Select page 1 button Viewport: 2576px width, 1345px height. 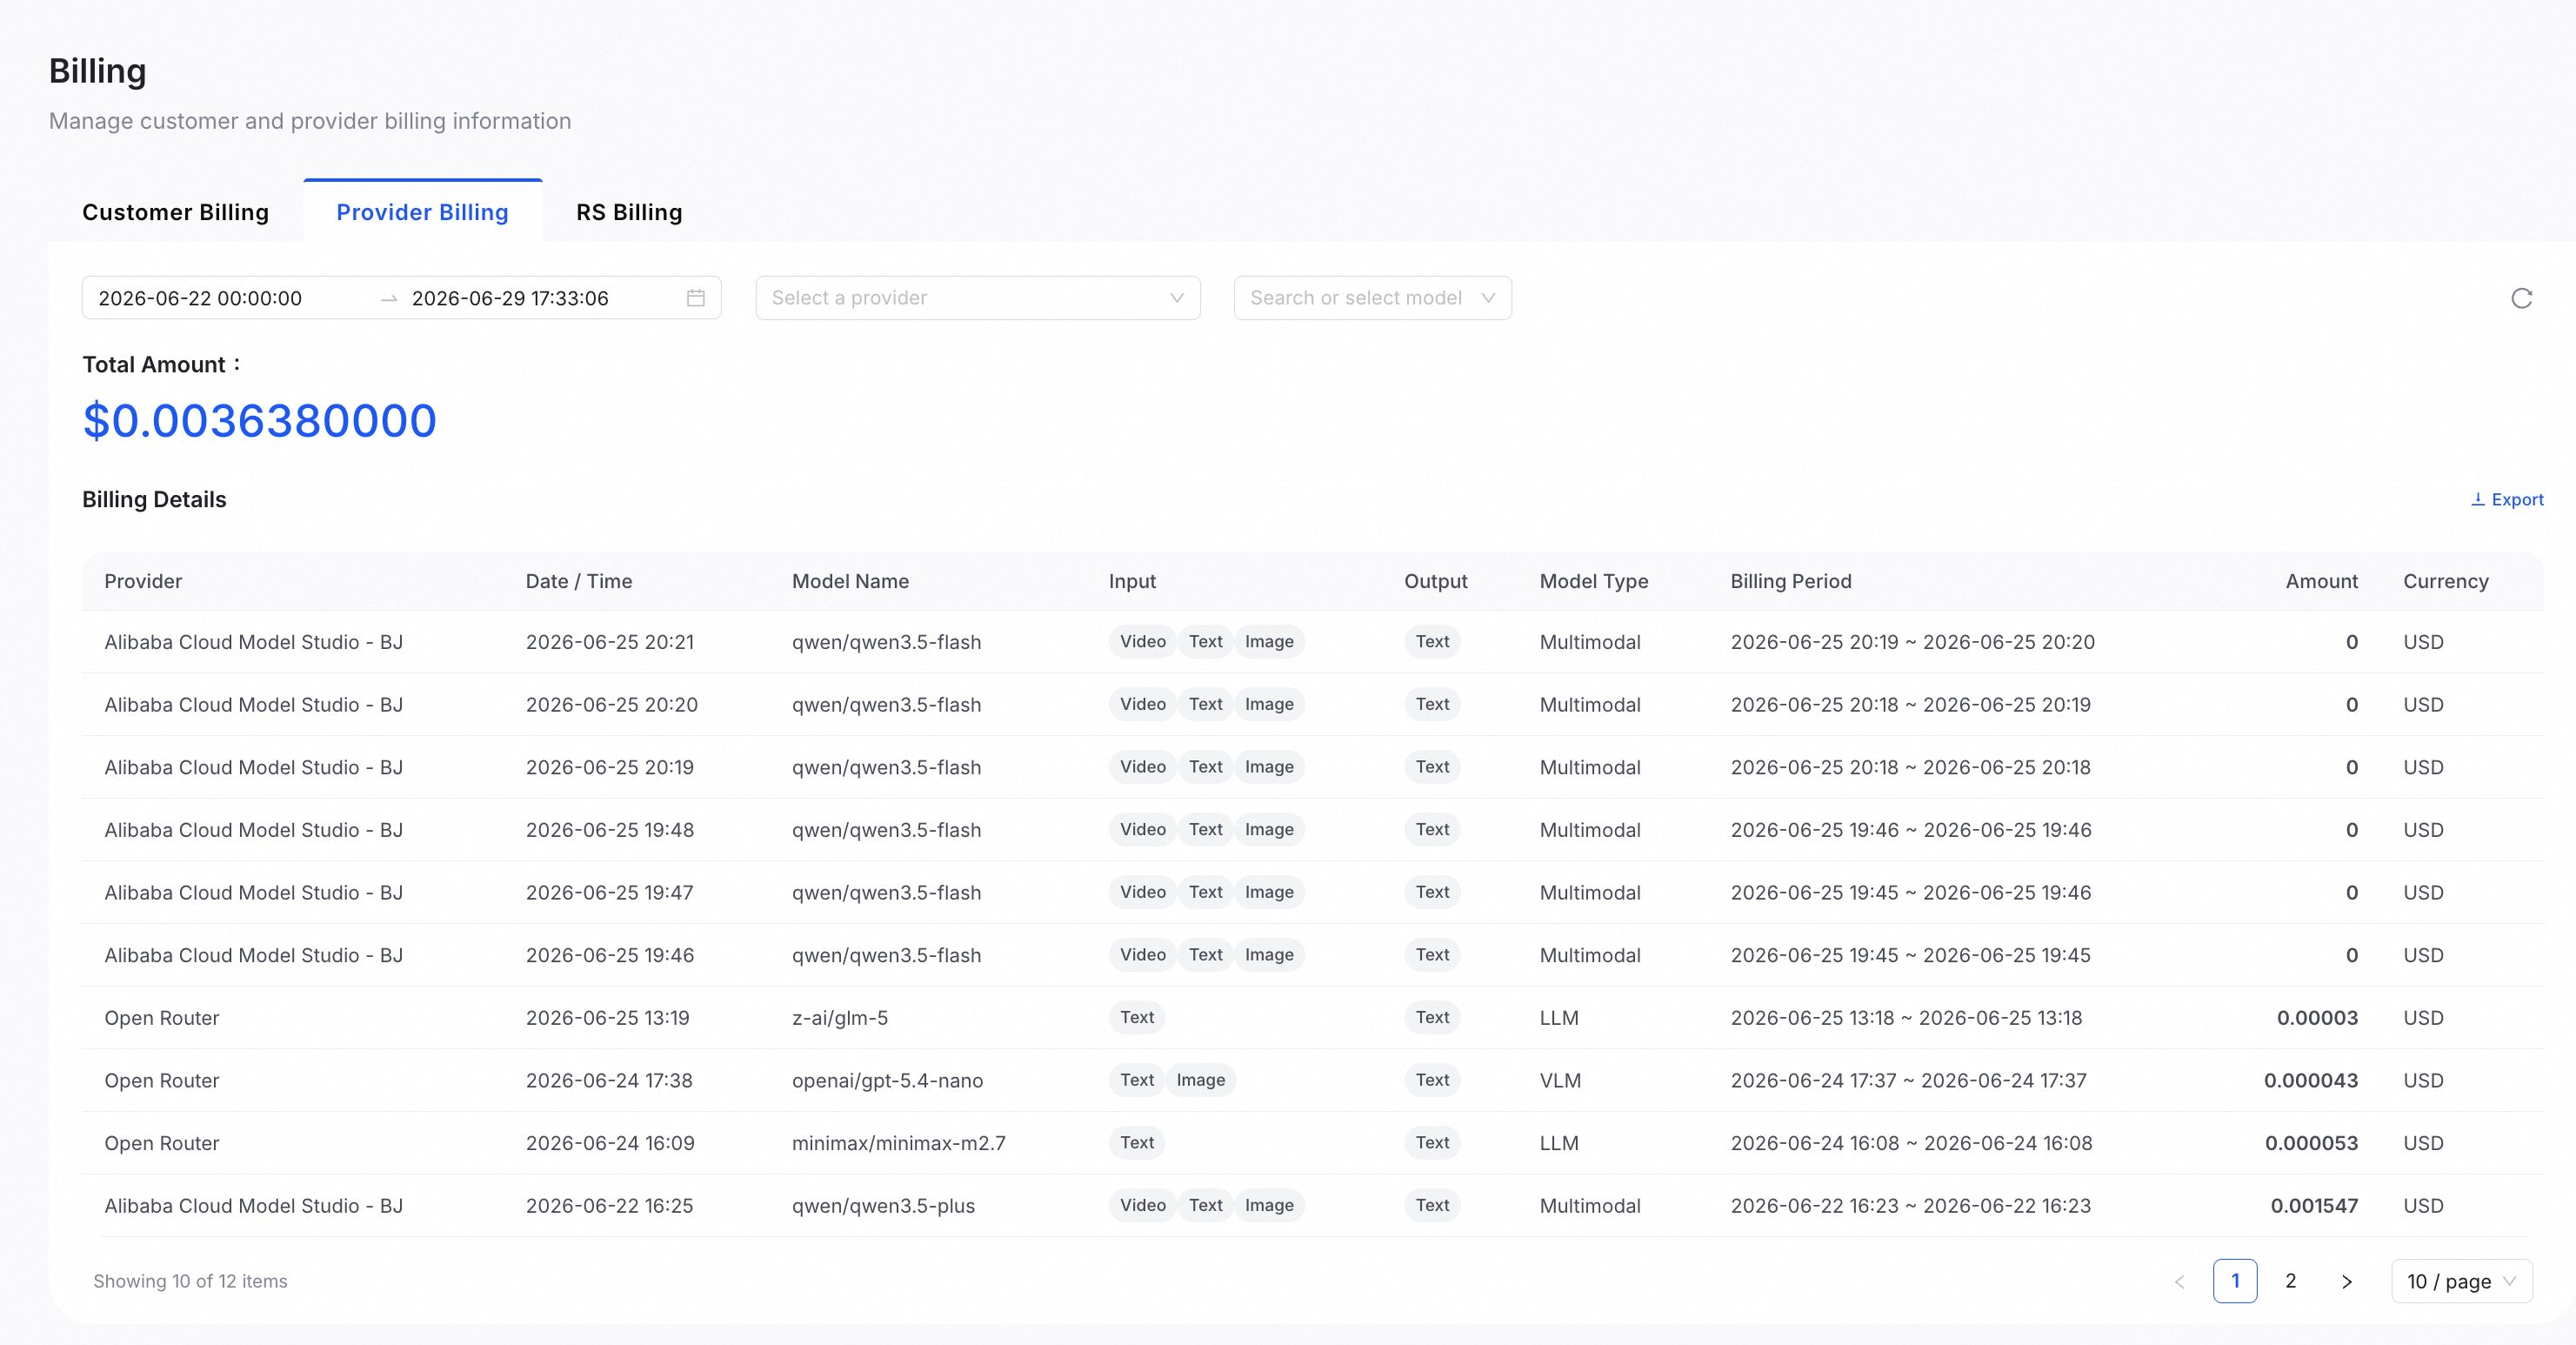(x=2235, y=1281)
